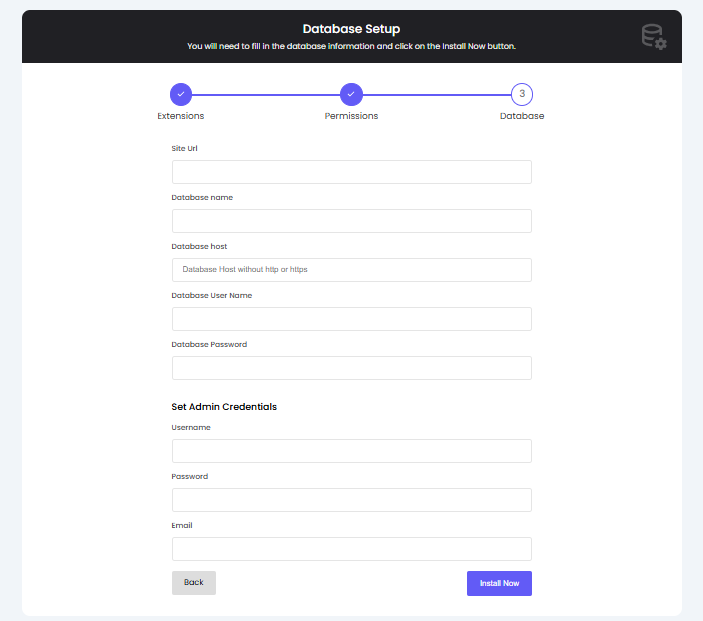Image resolution: width=703 pixels, height=621 pixels.
Task: Click the Extensions step checkmark circle
Action: coord(181,94)
